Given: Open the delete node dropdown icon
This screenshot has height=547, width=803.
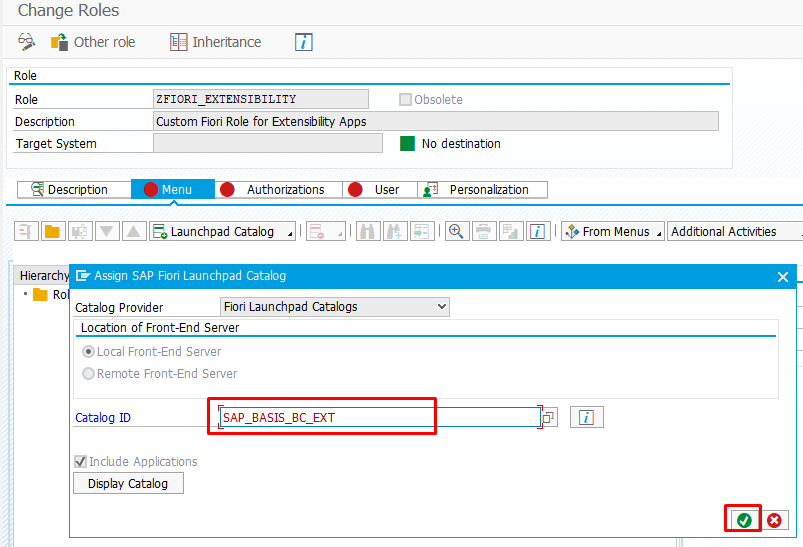Looking at the screenshot, I should pos(326,232).
